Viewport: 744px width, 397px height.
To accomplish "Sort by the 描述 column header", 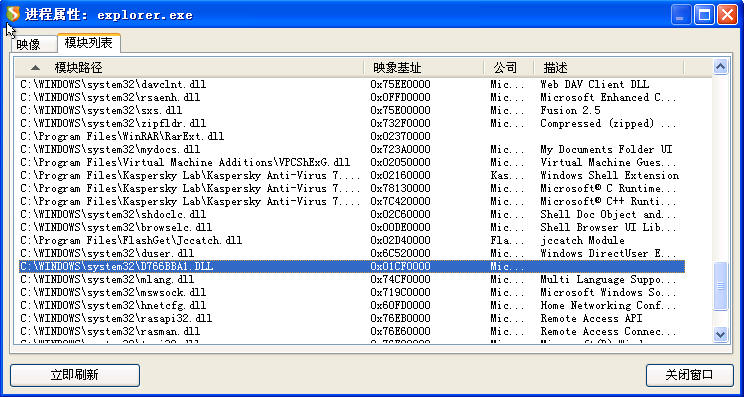I will (609, 68).
